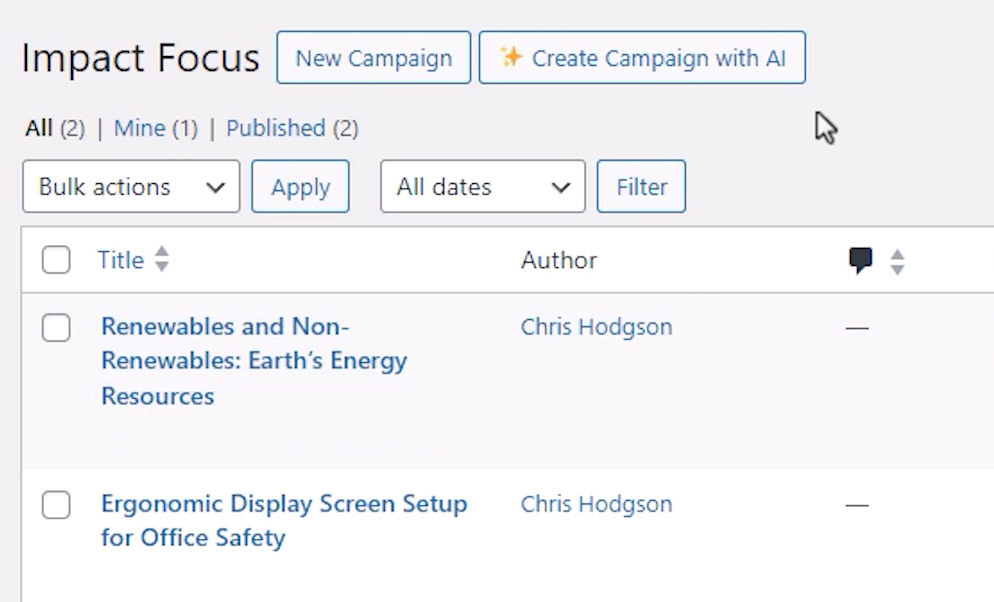Click Chris Hodgson author in the Renewables row
The width and height of the screenshot is (994, 602).
596,327
